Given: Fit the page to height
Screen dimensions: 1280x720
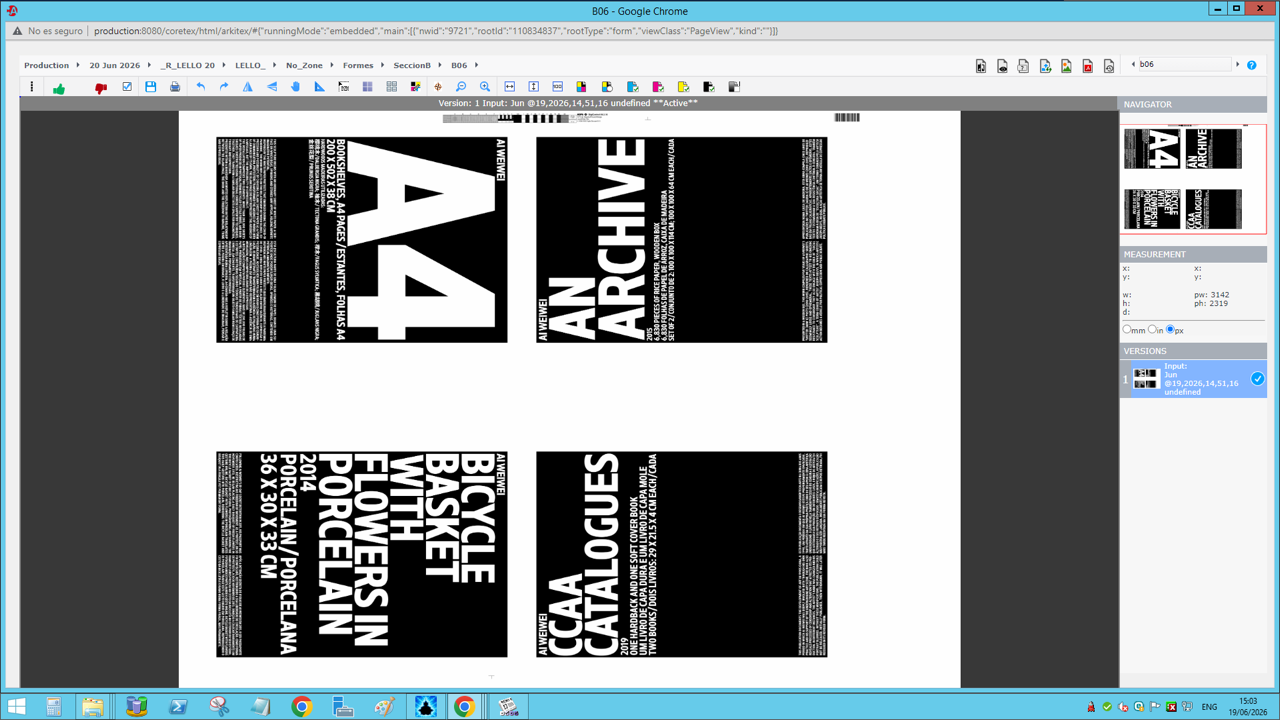Looking at the screenshot, I should coord(534,87).
